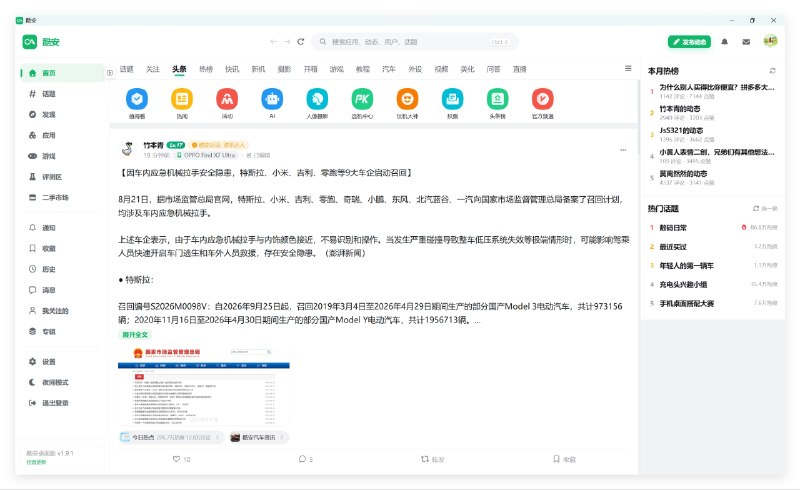Refresh the 本月热榜 list
The image size is (800, 490).
point(772,71)
